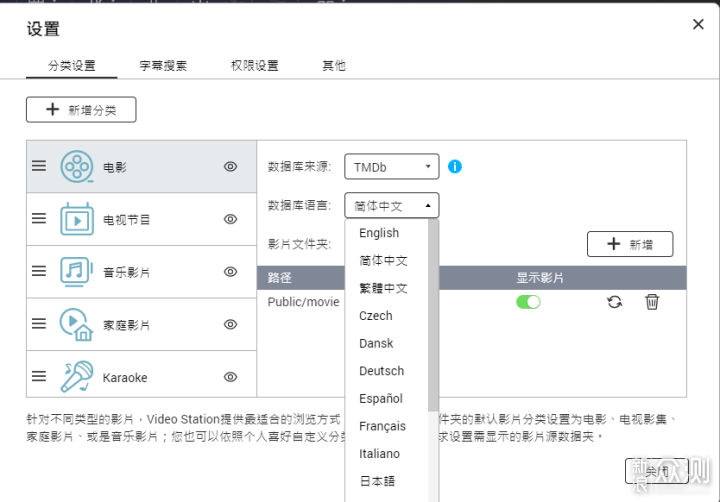The width and height of the screenshot is (720, 502).
Task: Click the drag handle for 家庭影片 row
Action: pyautogui.click(x=39, y=324)
